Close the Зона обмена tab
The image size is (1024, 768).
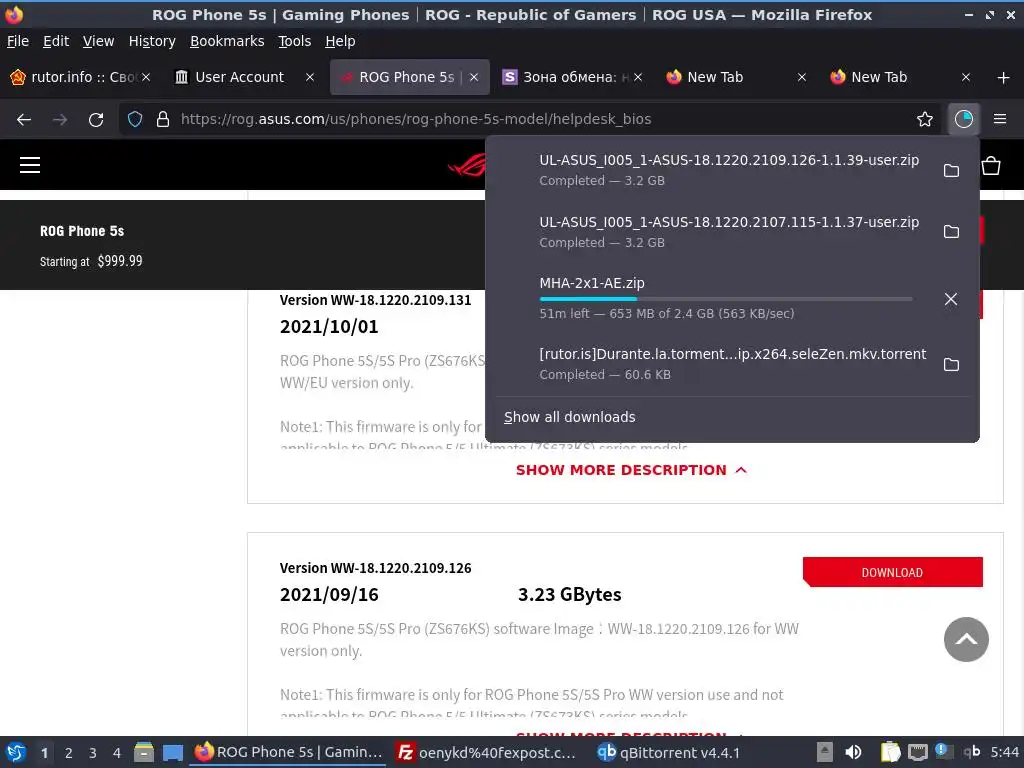(638, 77)
